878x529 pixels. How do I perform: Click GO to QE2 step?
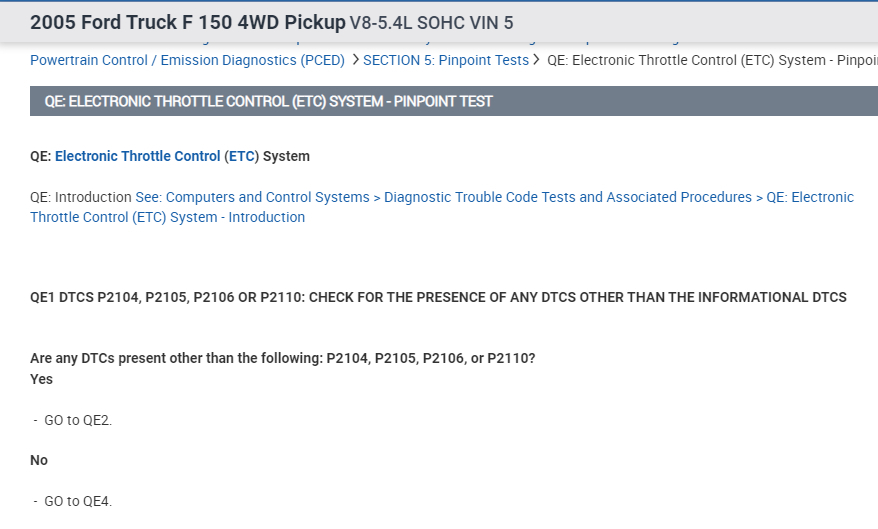(78, 420)
